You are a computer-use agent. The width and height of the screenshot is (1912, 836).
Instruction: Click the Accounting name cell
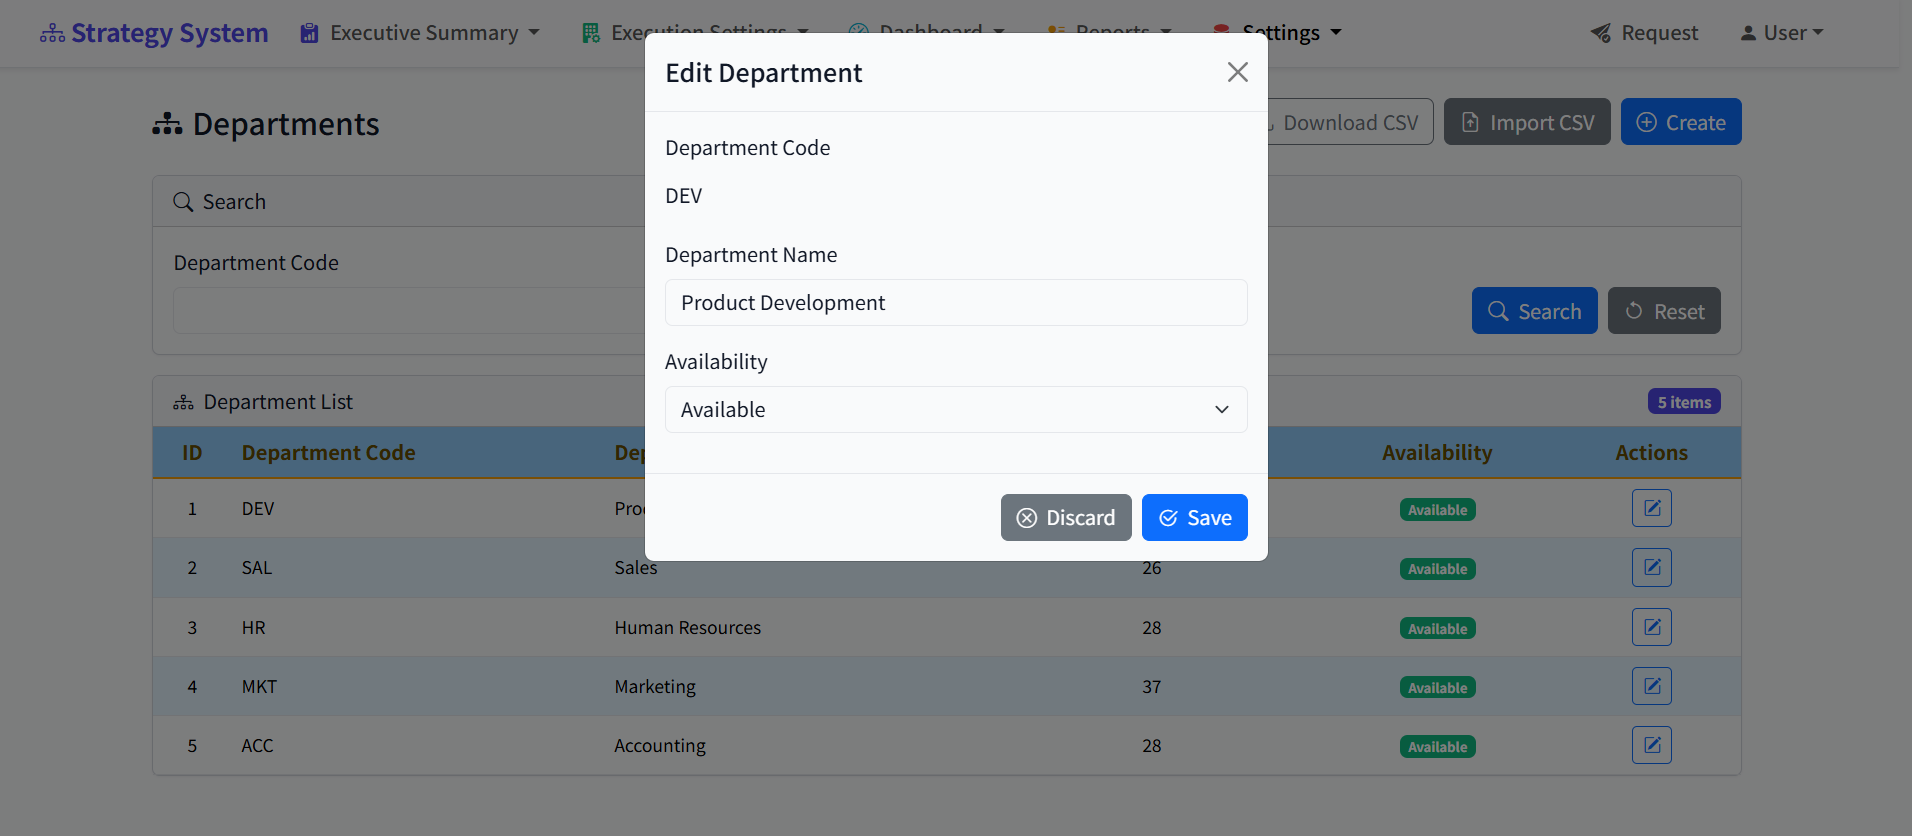pos(660,746)
